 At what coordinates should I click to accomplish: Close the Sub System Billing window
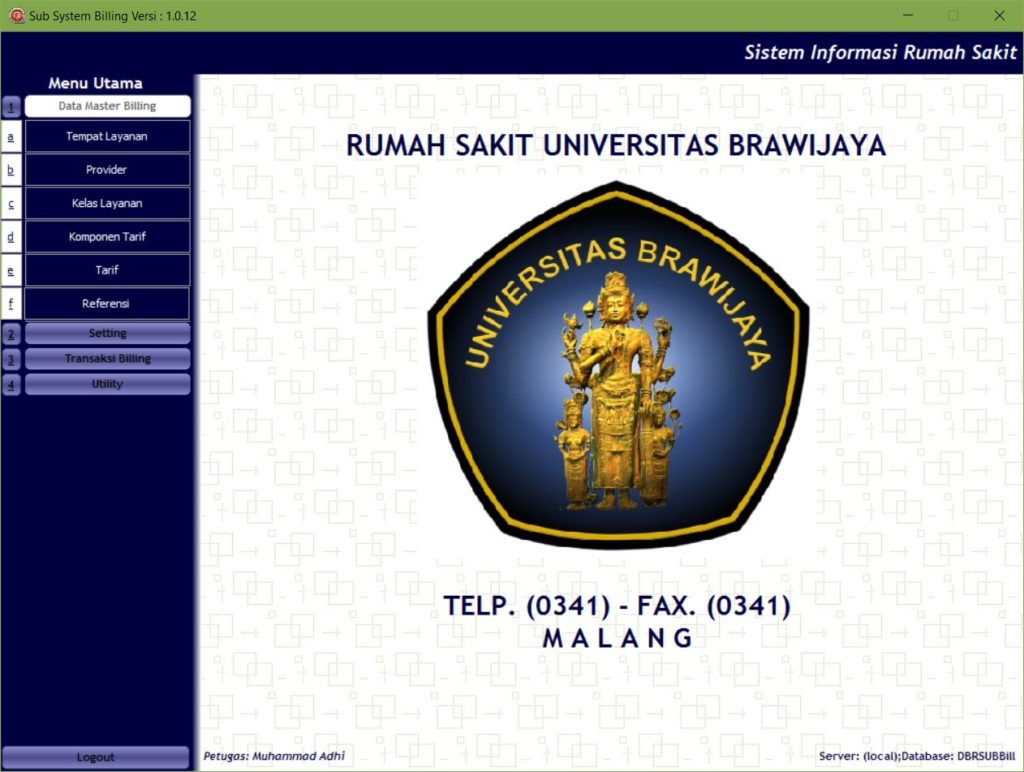pyautogui.click(x=999, y=15)
